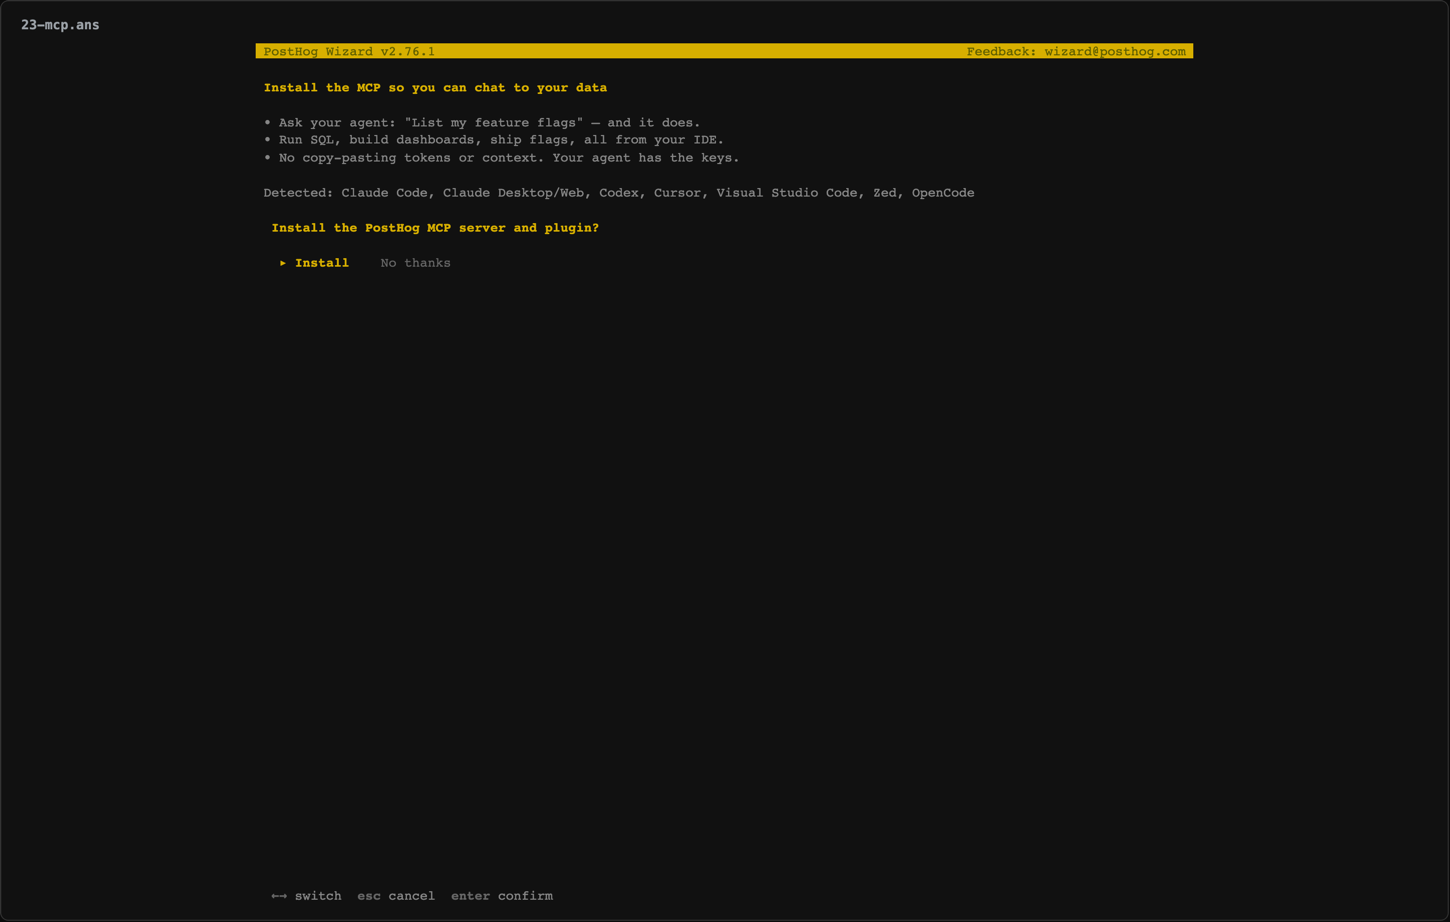Click the heading Install the MCP so you can chat
This screenshot has width=1450, height=922.
pyautogui.click(x=435, y=88)
